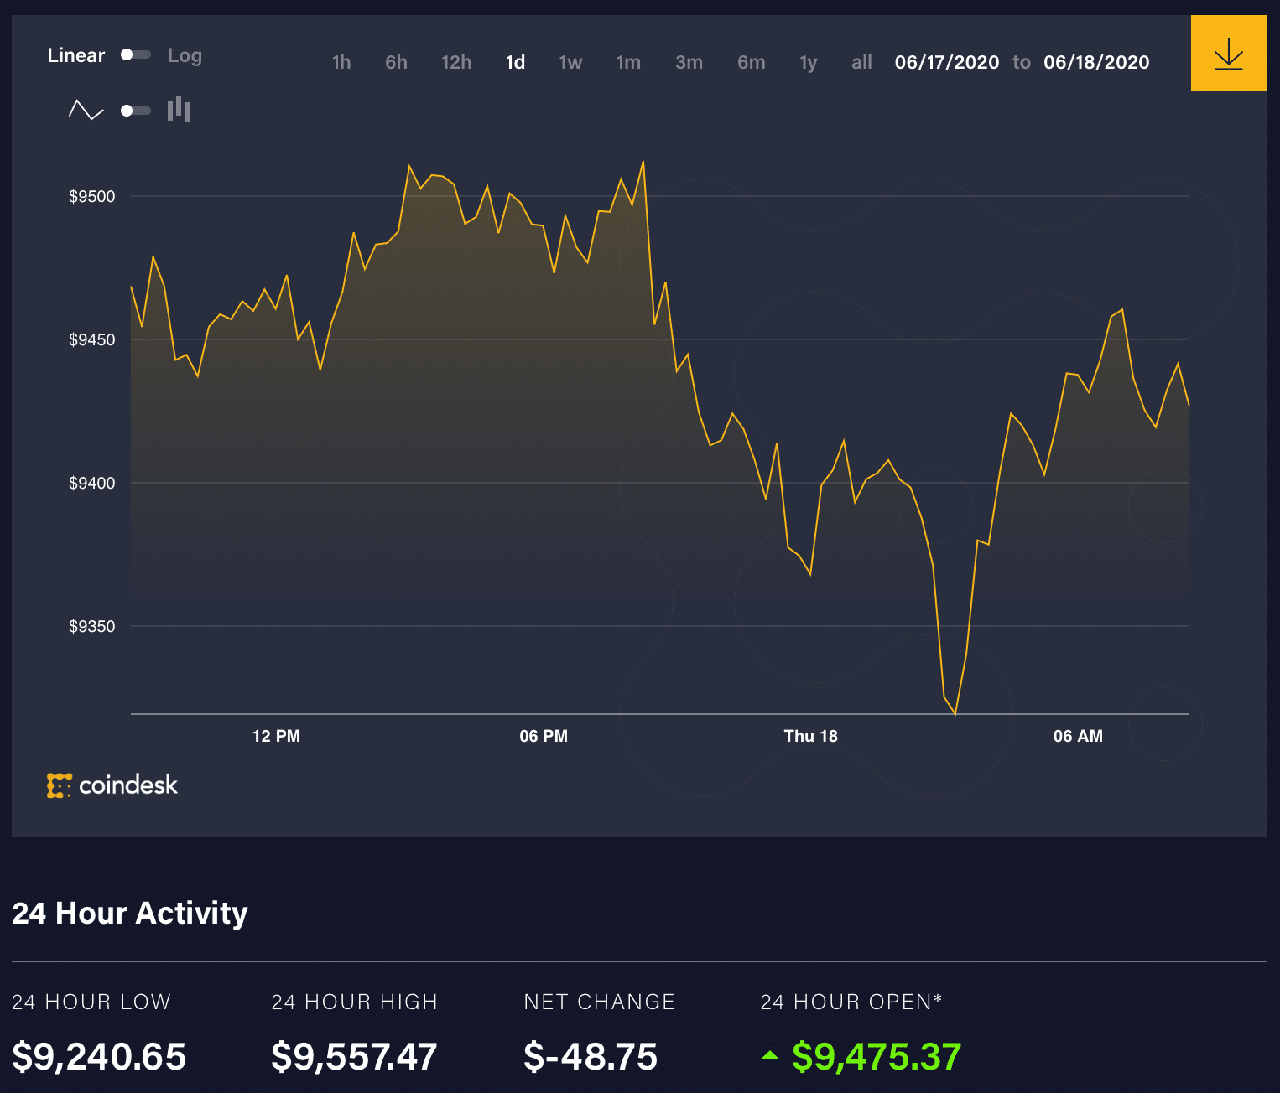Click the net change value $-48.75
The height and width of the screenshot is (1093, 1280).
[591, 1056]
